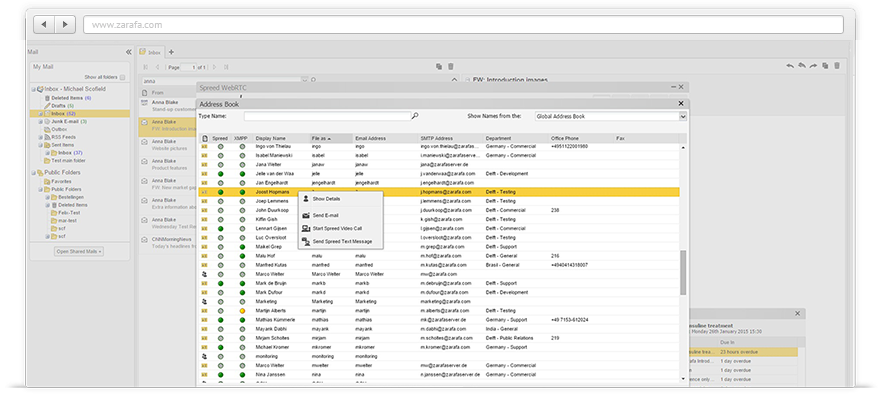Expand the Bestellingen folder node
The width and height of the screenshot is (884, 394).
47,197
